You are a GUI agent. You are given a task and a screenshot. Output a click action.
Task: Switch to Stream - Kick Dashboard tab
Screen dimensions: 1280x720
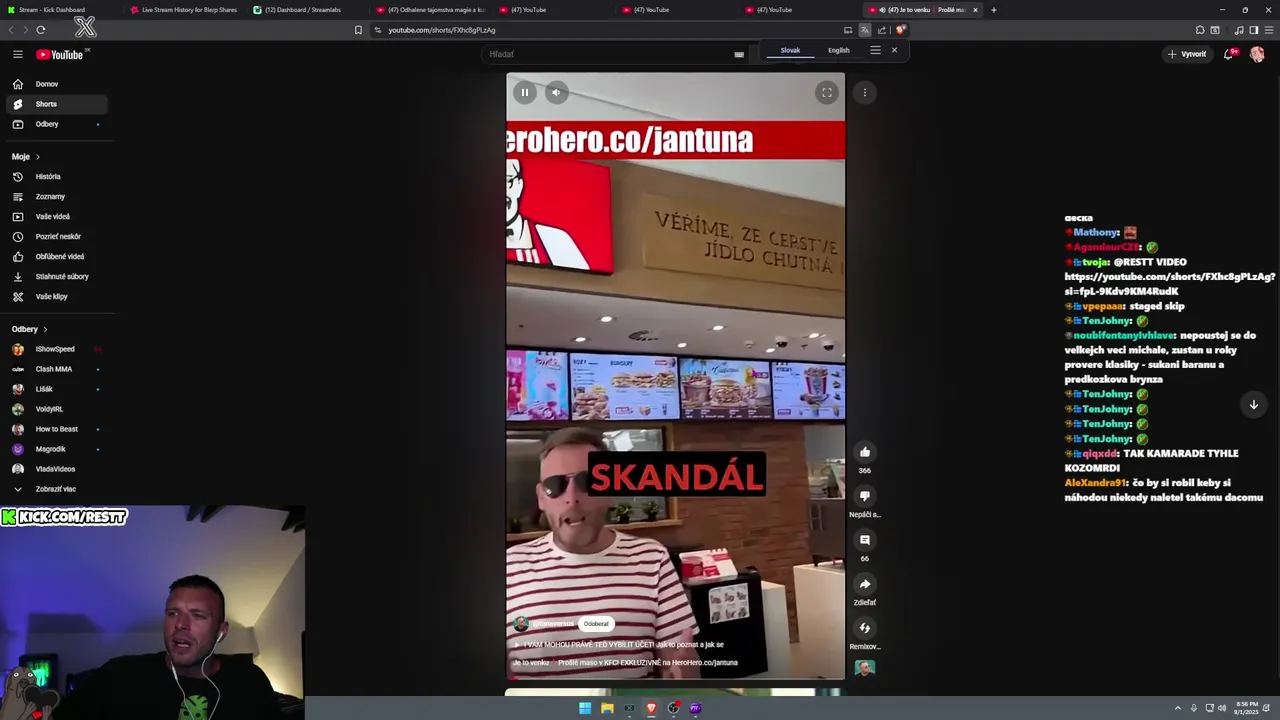pyautogui.click(x=60, y=10)
